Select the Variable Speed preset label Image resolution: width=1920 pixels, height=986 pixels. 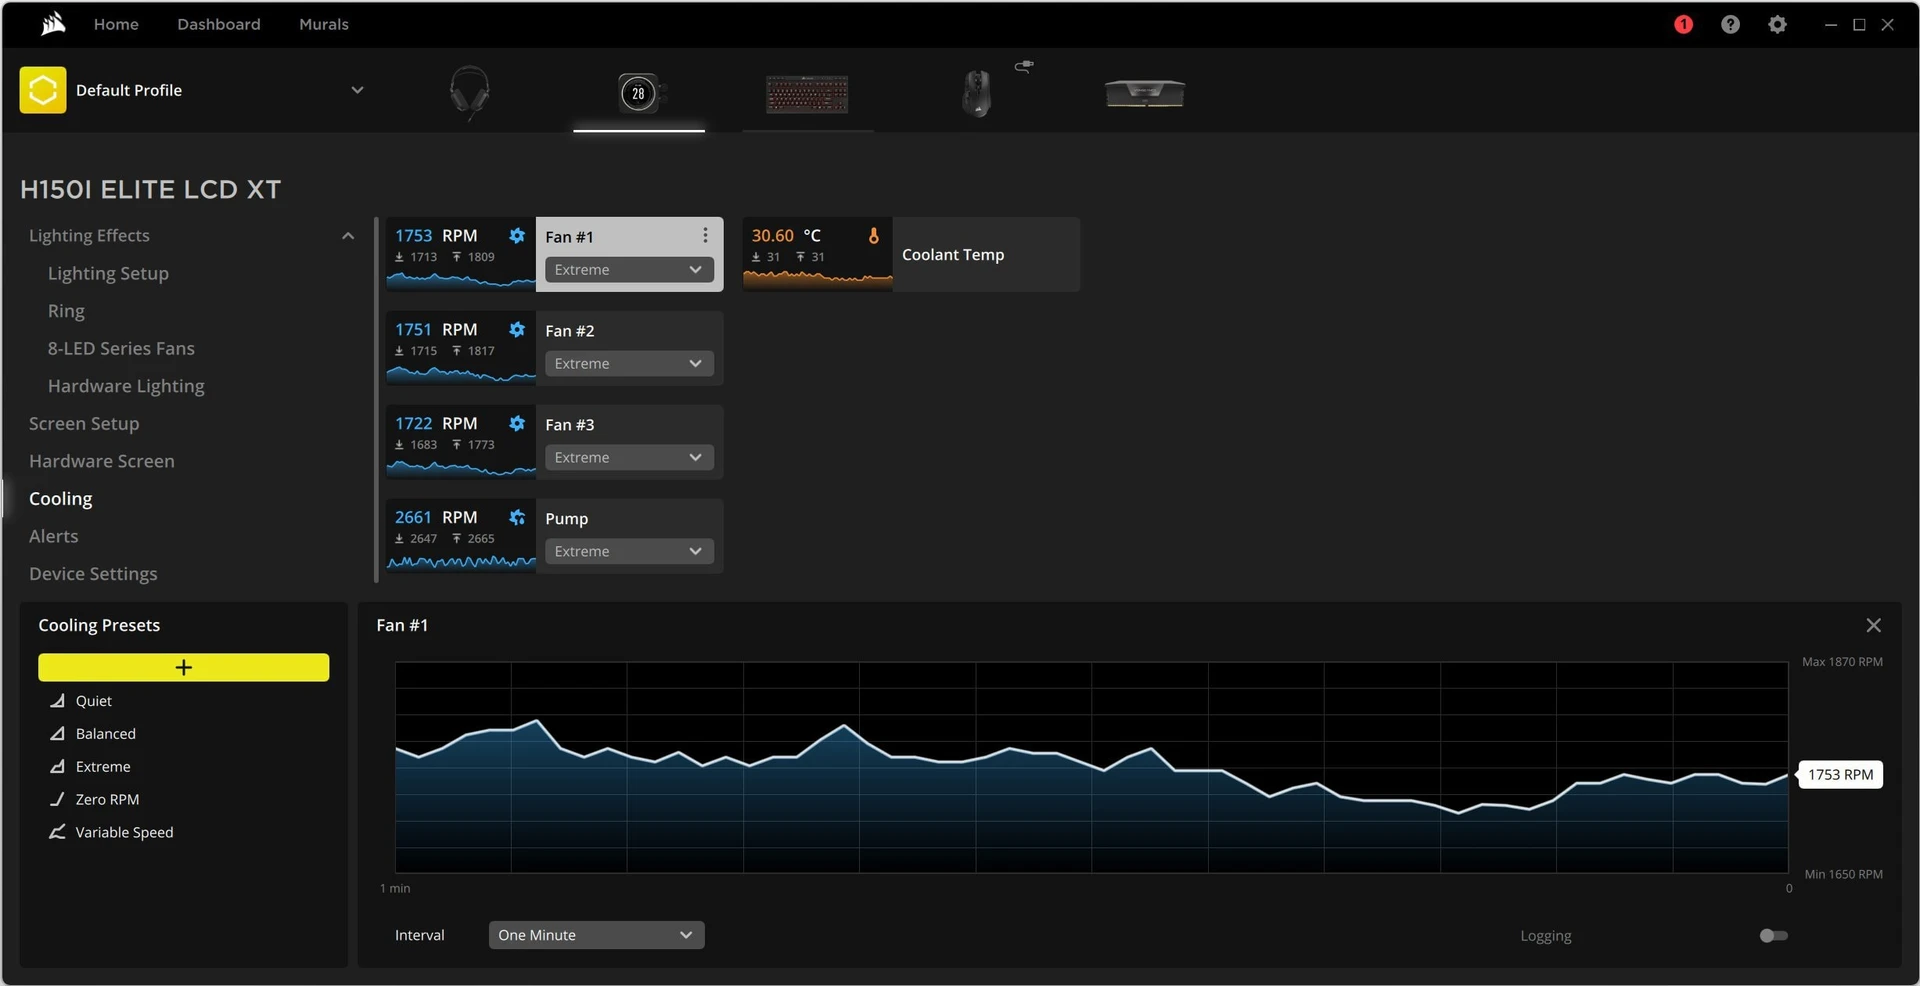(x=124, y=832)
